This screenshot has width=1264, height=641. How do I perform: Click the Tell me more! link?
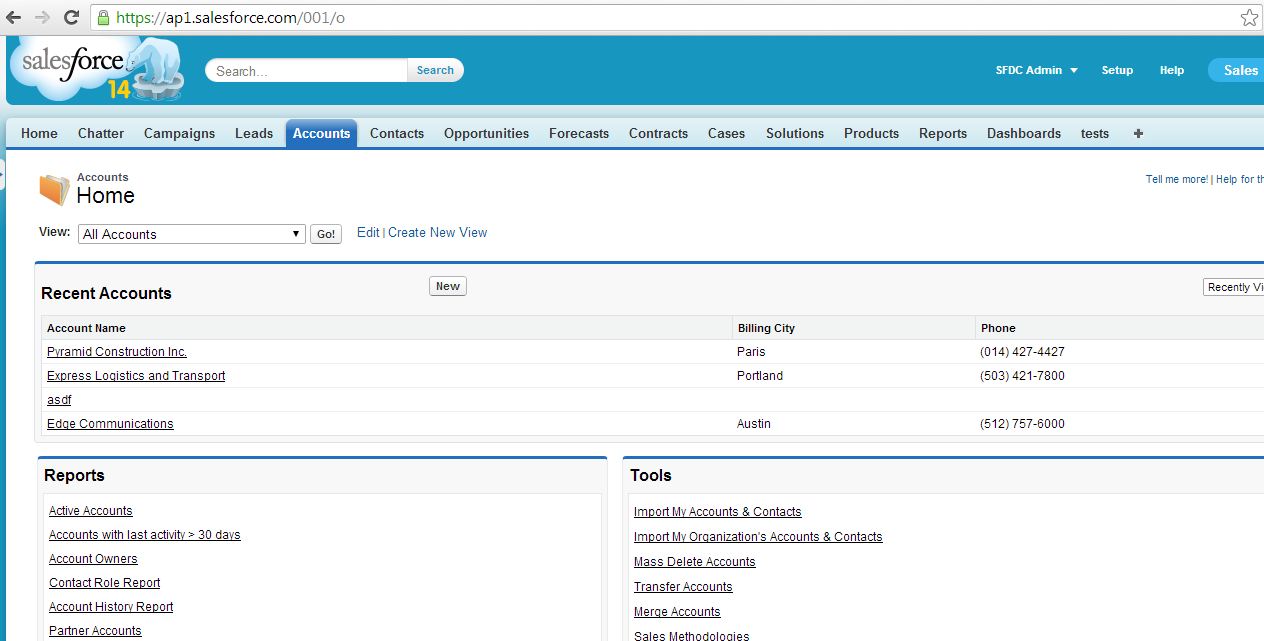(x=1177, y=179)
